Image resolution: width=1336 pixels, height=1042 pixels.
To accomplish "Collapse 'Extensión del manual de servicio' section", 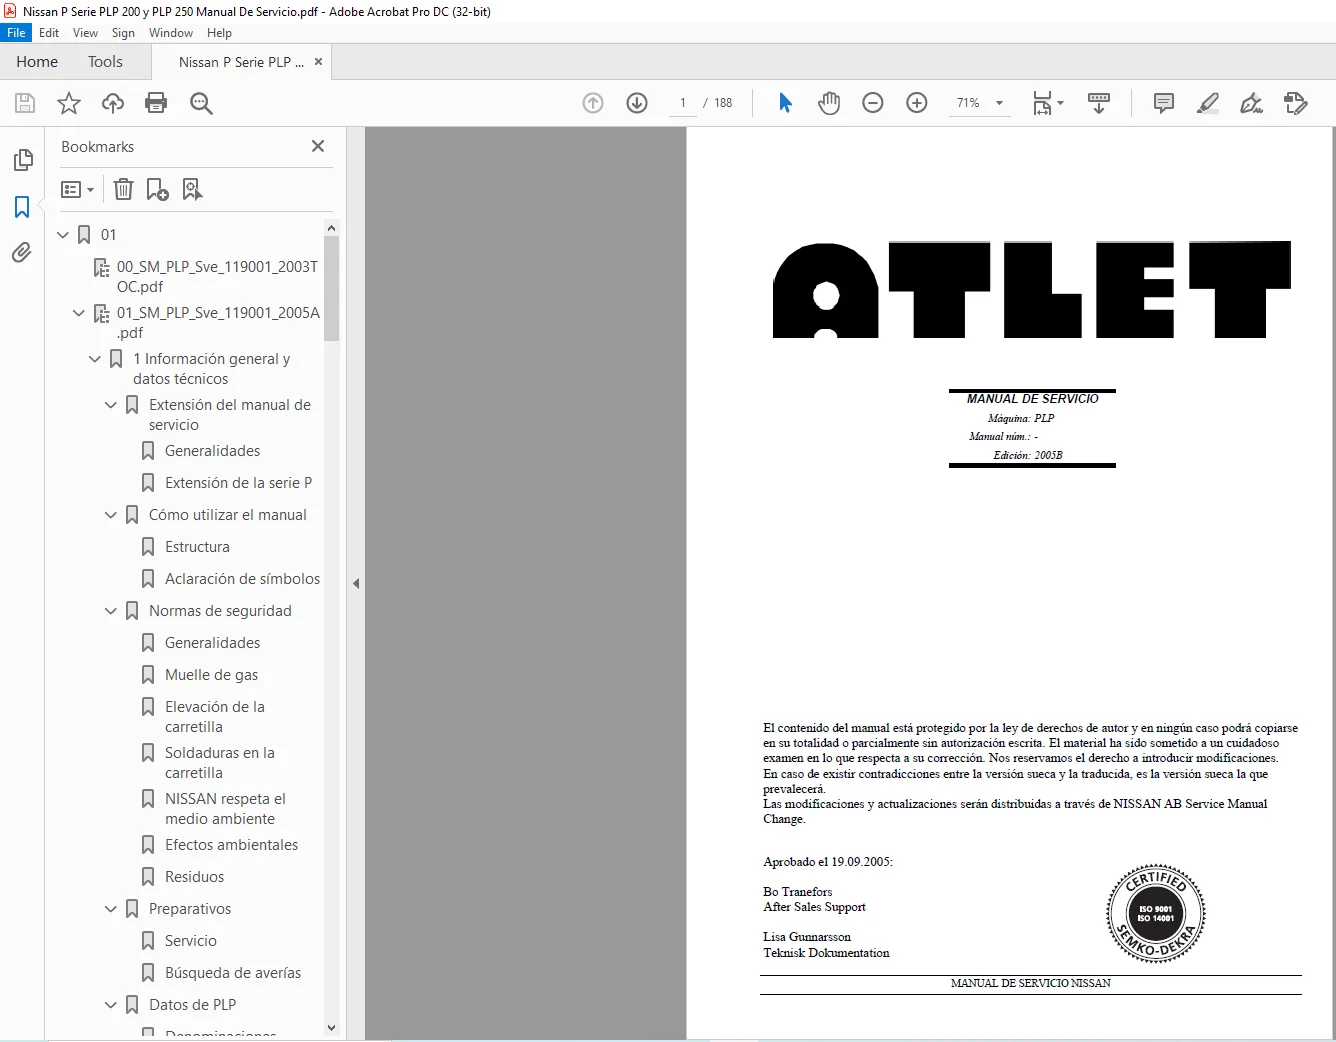I will [111, 405].
